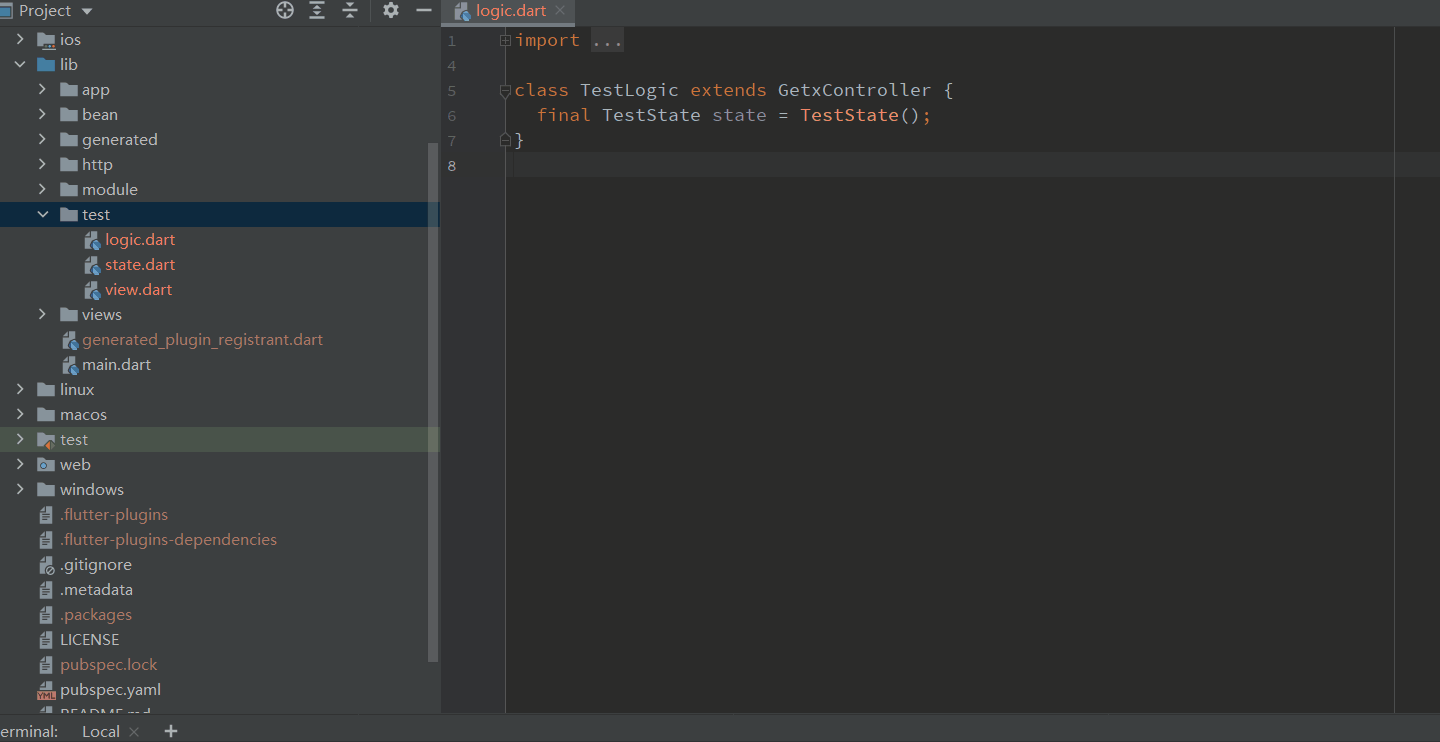Open view.dart in the project tree

tap(139, 289)
